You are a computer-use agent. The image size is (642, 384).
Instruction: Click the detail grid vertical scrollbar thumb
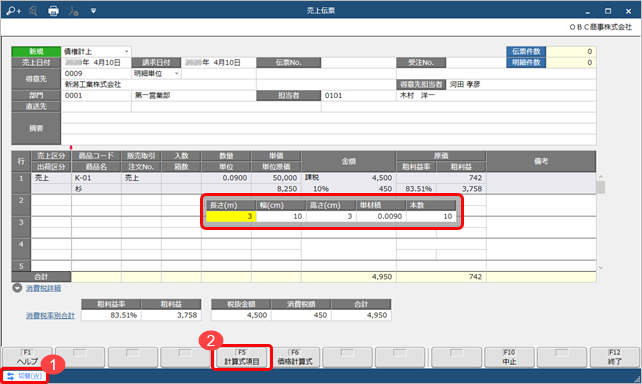coord(601,187)
